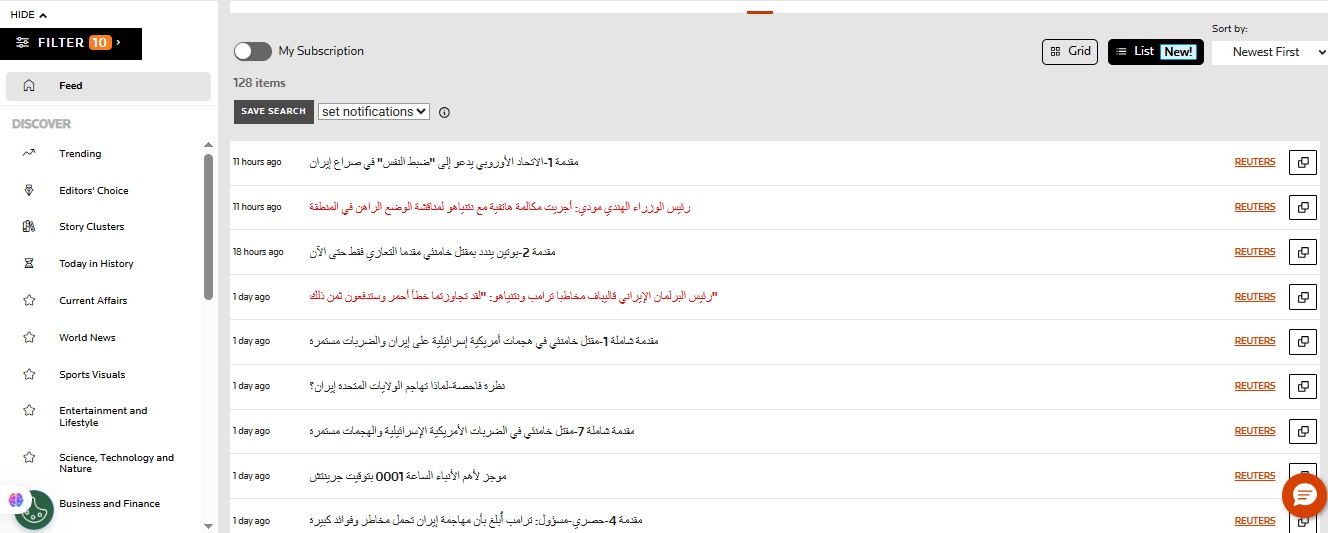Open the orange chat support bubble
Viewport: 1328px width, 533px height.
click(1304, 496)
